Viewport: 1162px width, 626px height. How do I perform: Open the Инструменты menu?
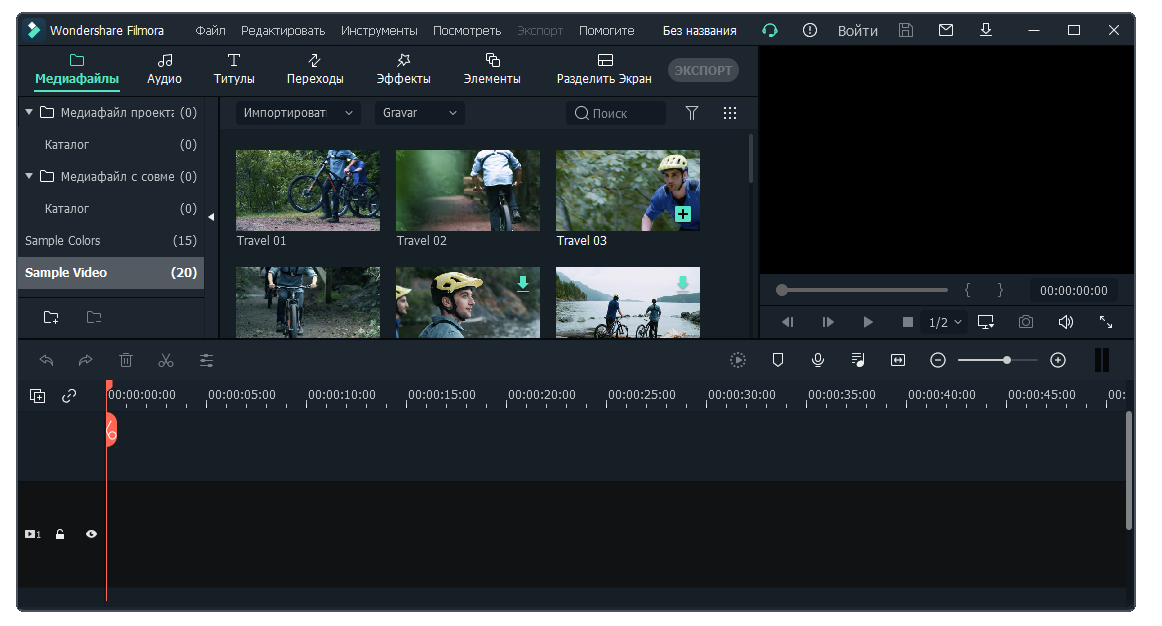(x=379, y=31)
